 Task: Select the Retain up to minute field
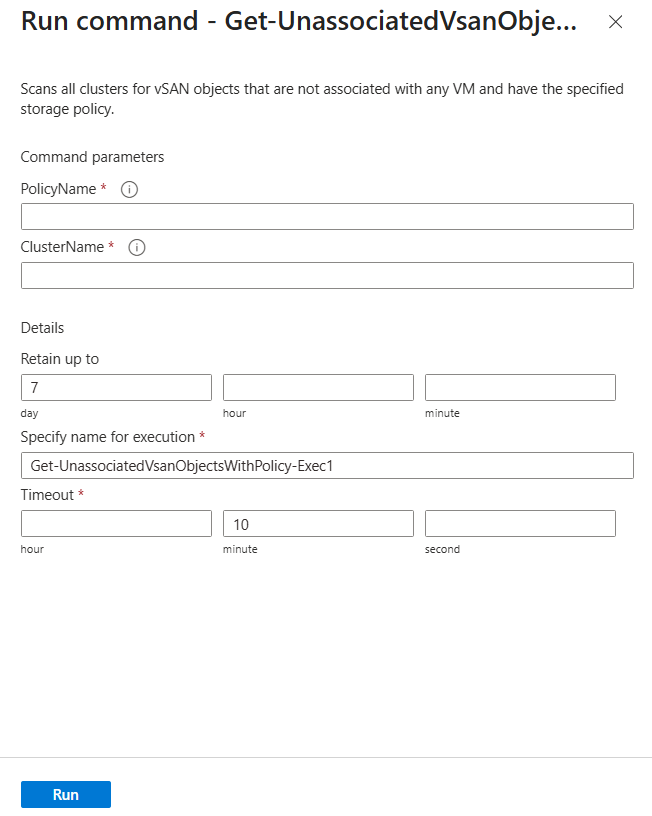point(520,388)
